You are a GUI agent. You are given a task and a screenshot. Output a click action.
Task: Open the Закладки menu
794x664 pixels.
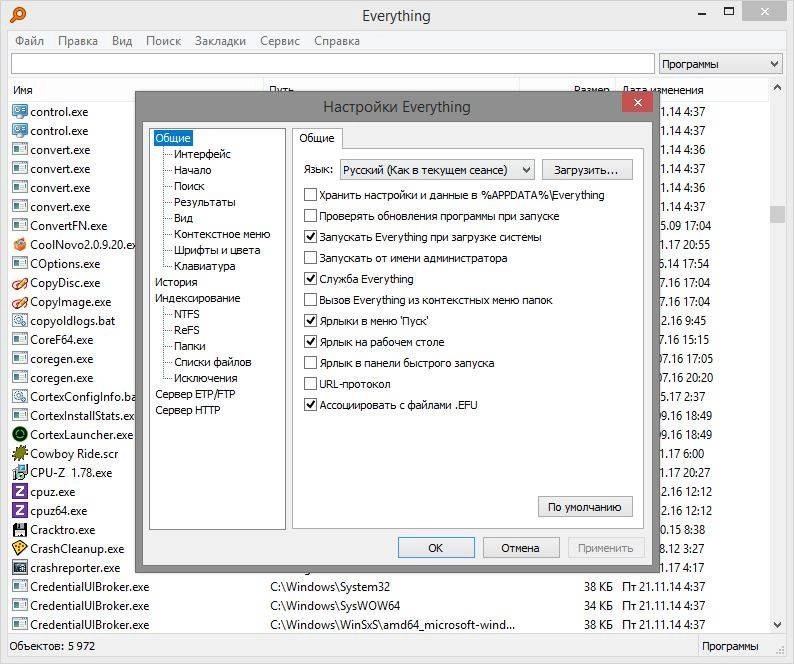pos(220,41)
